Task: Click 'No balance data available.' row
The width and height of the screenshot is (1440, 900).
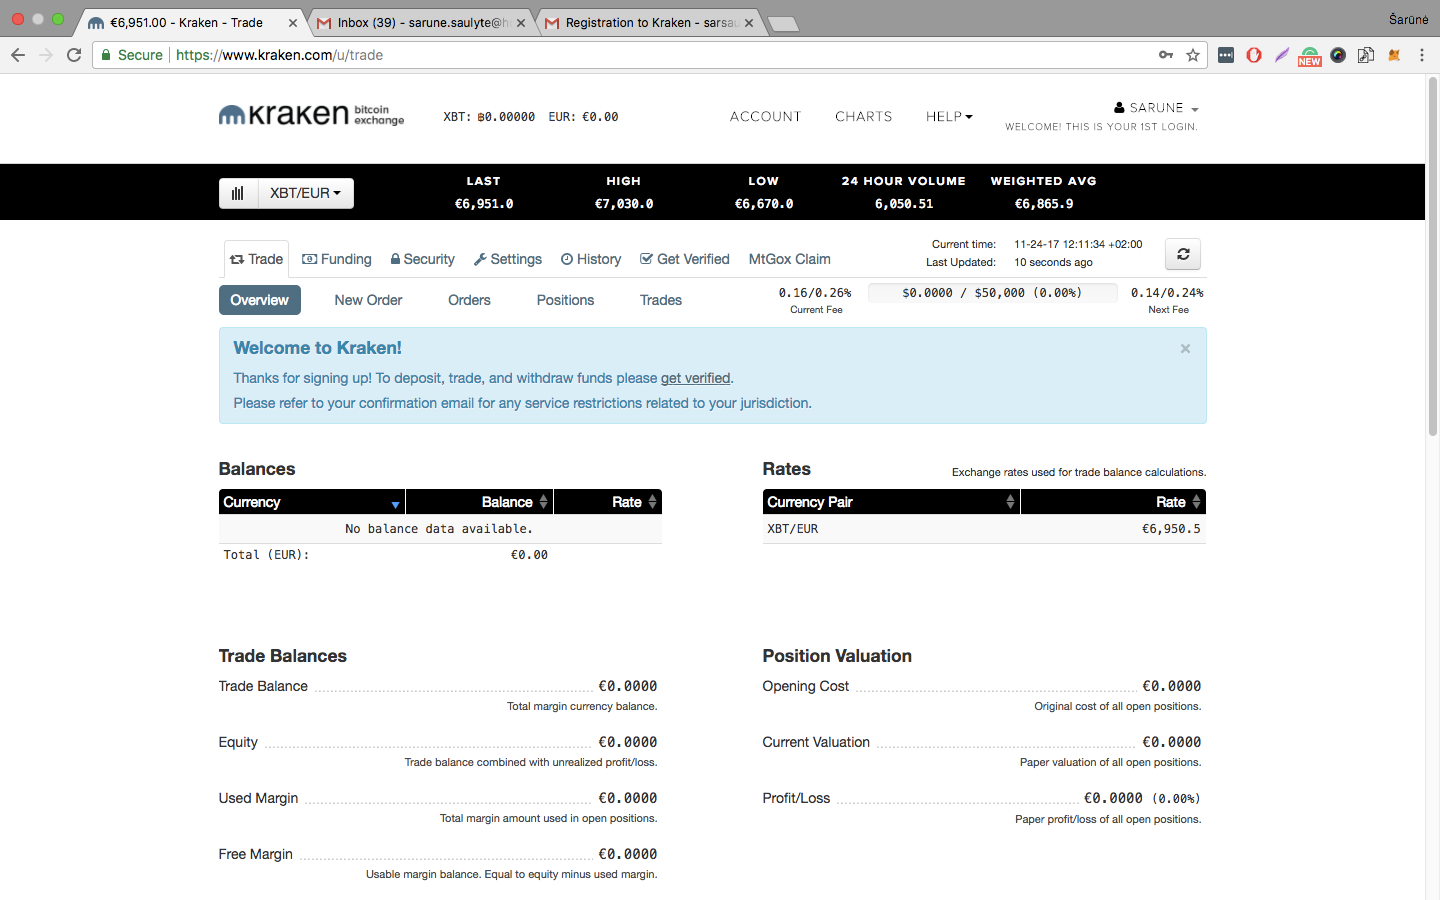Action: click(x=440, y=529)
